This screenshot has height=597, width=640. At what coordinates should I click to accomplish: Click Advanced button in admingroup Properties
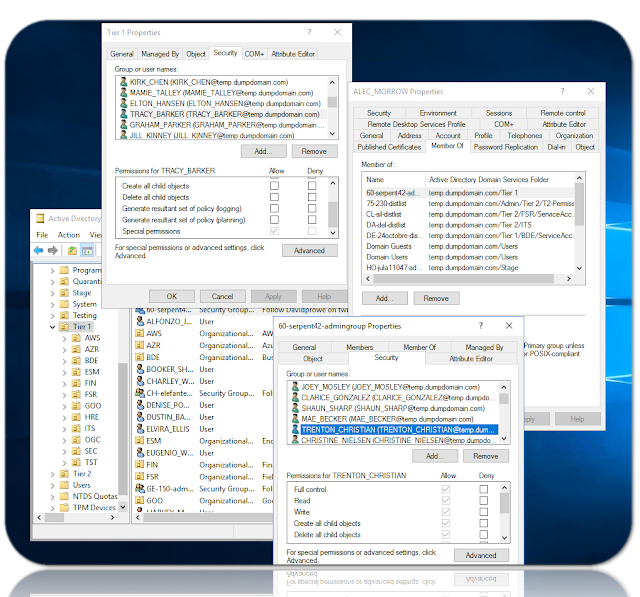pyautogui.click(x=481, y=555)
